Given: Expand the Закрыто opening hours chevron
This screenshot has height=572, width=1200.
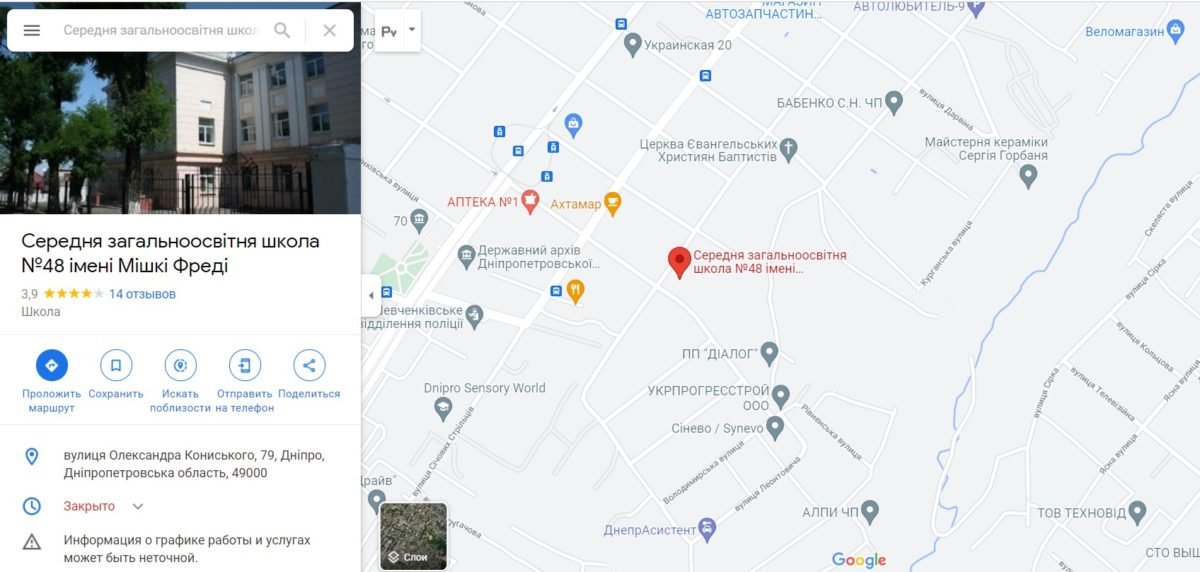Looking at the screenshot, I should 138,506.
